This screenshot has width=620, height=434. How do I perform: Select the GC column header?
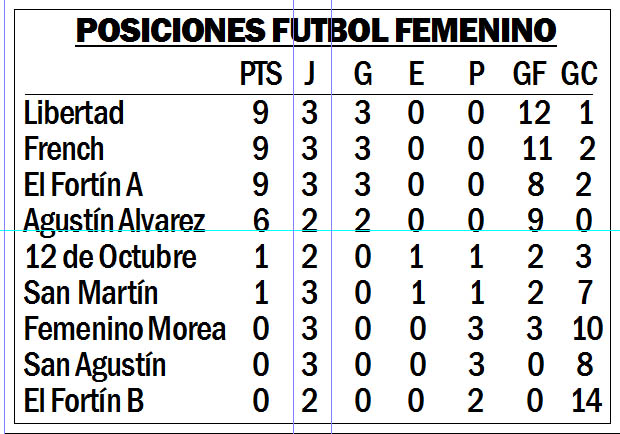(x=579, y=74)
